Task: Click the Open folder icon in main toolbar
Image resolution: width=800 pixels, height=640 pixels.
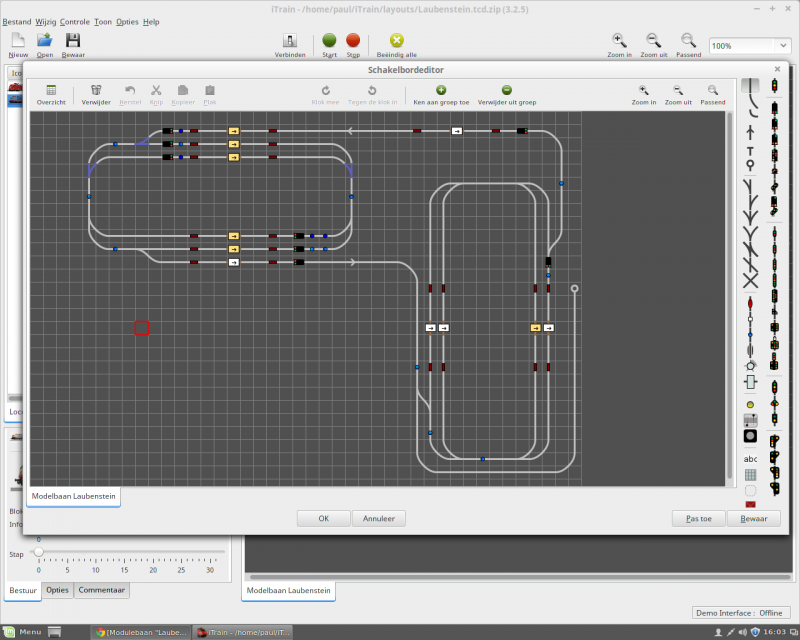Action: 44,40
